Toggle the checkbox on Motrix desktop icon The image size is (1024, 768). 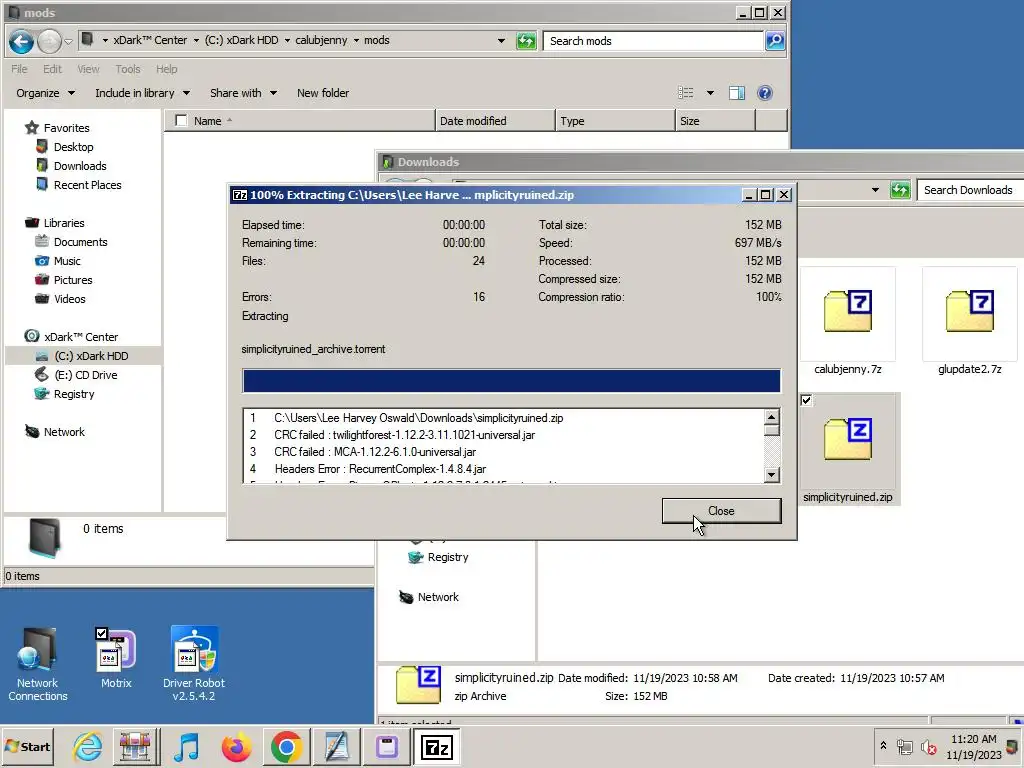tap(101, 633)
